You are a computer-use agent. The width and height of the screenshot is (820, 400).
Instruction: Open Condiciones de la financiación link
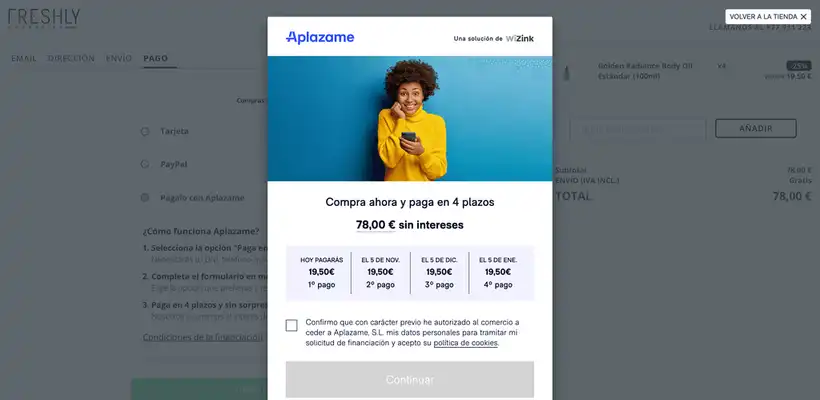coord(203,337)
